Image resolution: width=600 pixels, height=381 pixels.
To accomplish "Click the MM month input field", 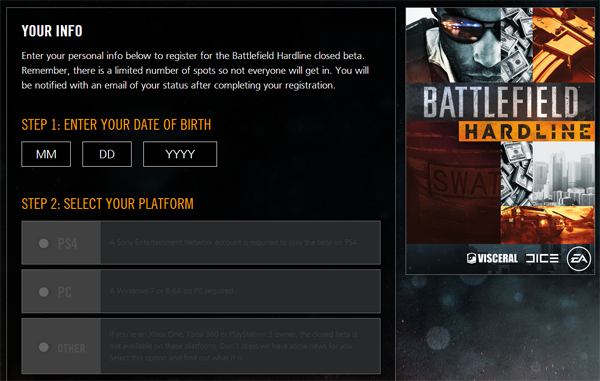I will click(x=46, y=154).
